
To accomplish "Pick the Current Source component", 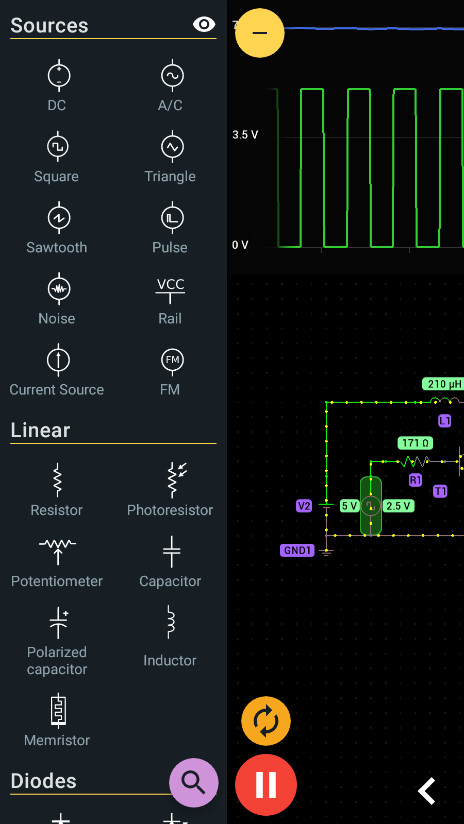I will click(57, 370).
